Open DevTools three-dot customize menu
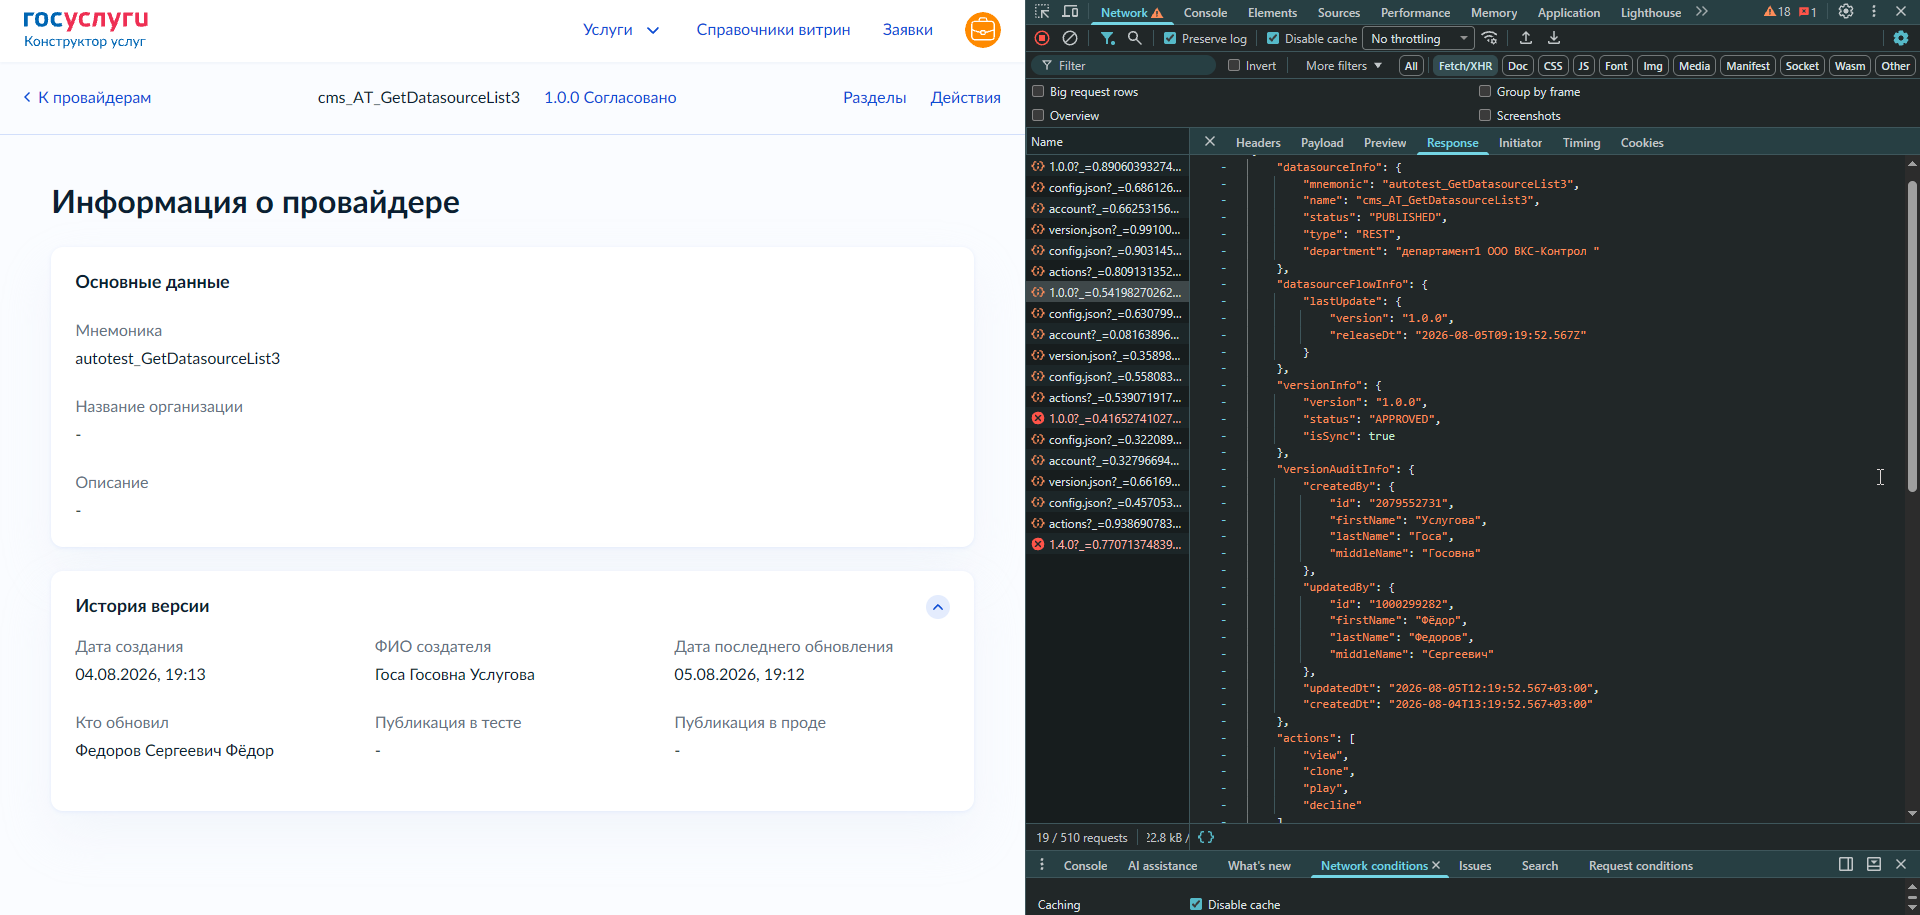 pyautogui.click(x=1874, y=12)
